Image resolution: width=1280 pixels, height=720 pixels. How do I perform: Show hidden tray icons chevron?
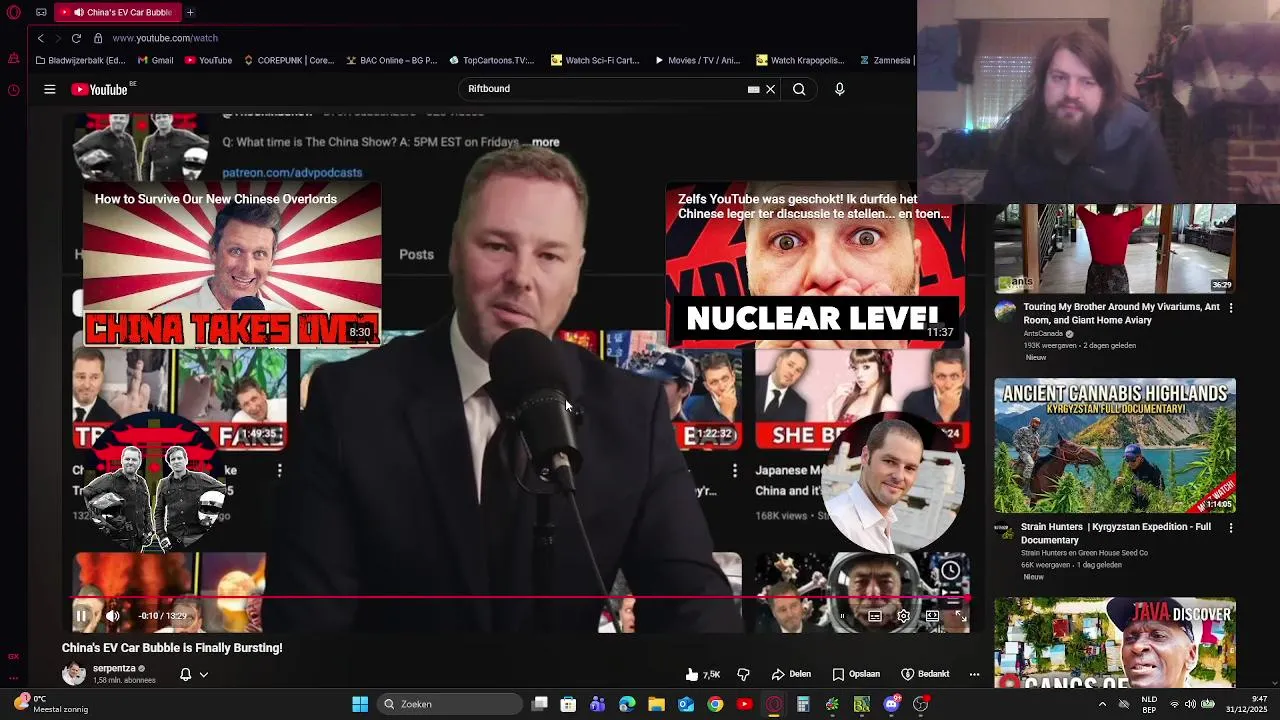tap(1102, 704)
